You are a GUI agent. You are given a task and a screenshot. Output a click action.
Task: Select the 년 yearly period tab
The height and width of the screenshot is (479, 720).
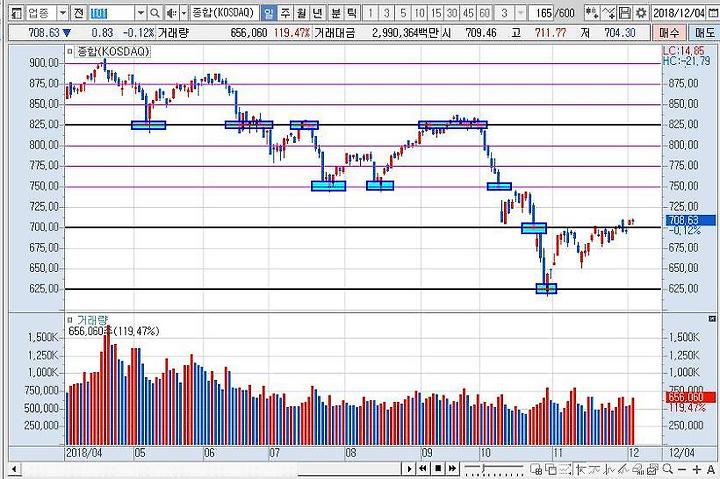point(317,13)
